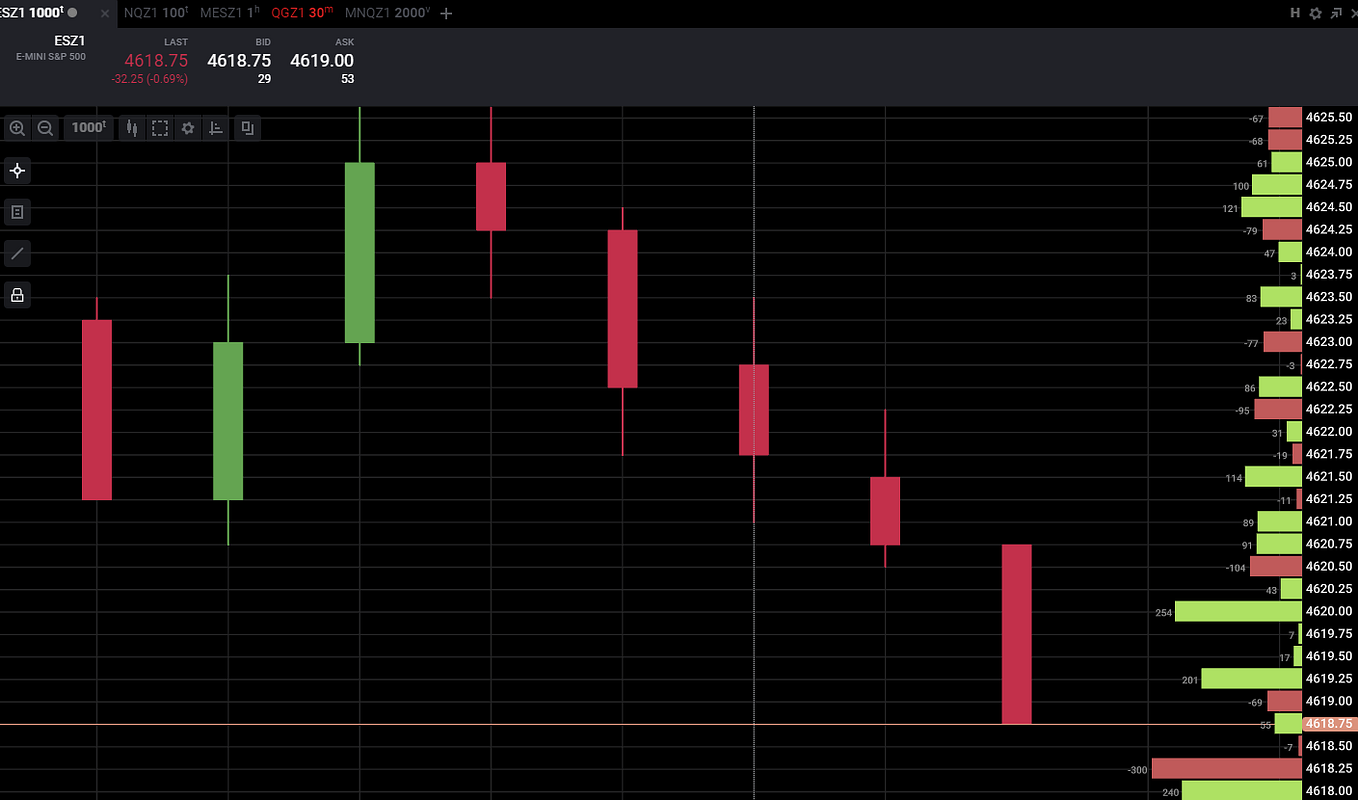Click the plus to add a new symbol tab

point(445,14)
